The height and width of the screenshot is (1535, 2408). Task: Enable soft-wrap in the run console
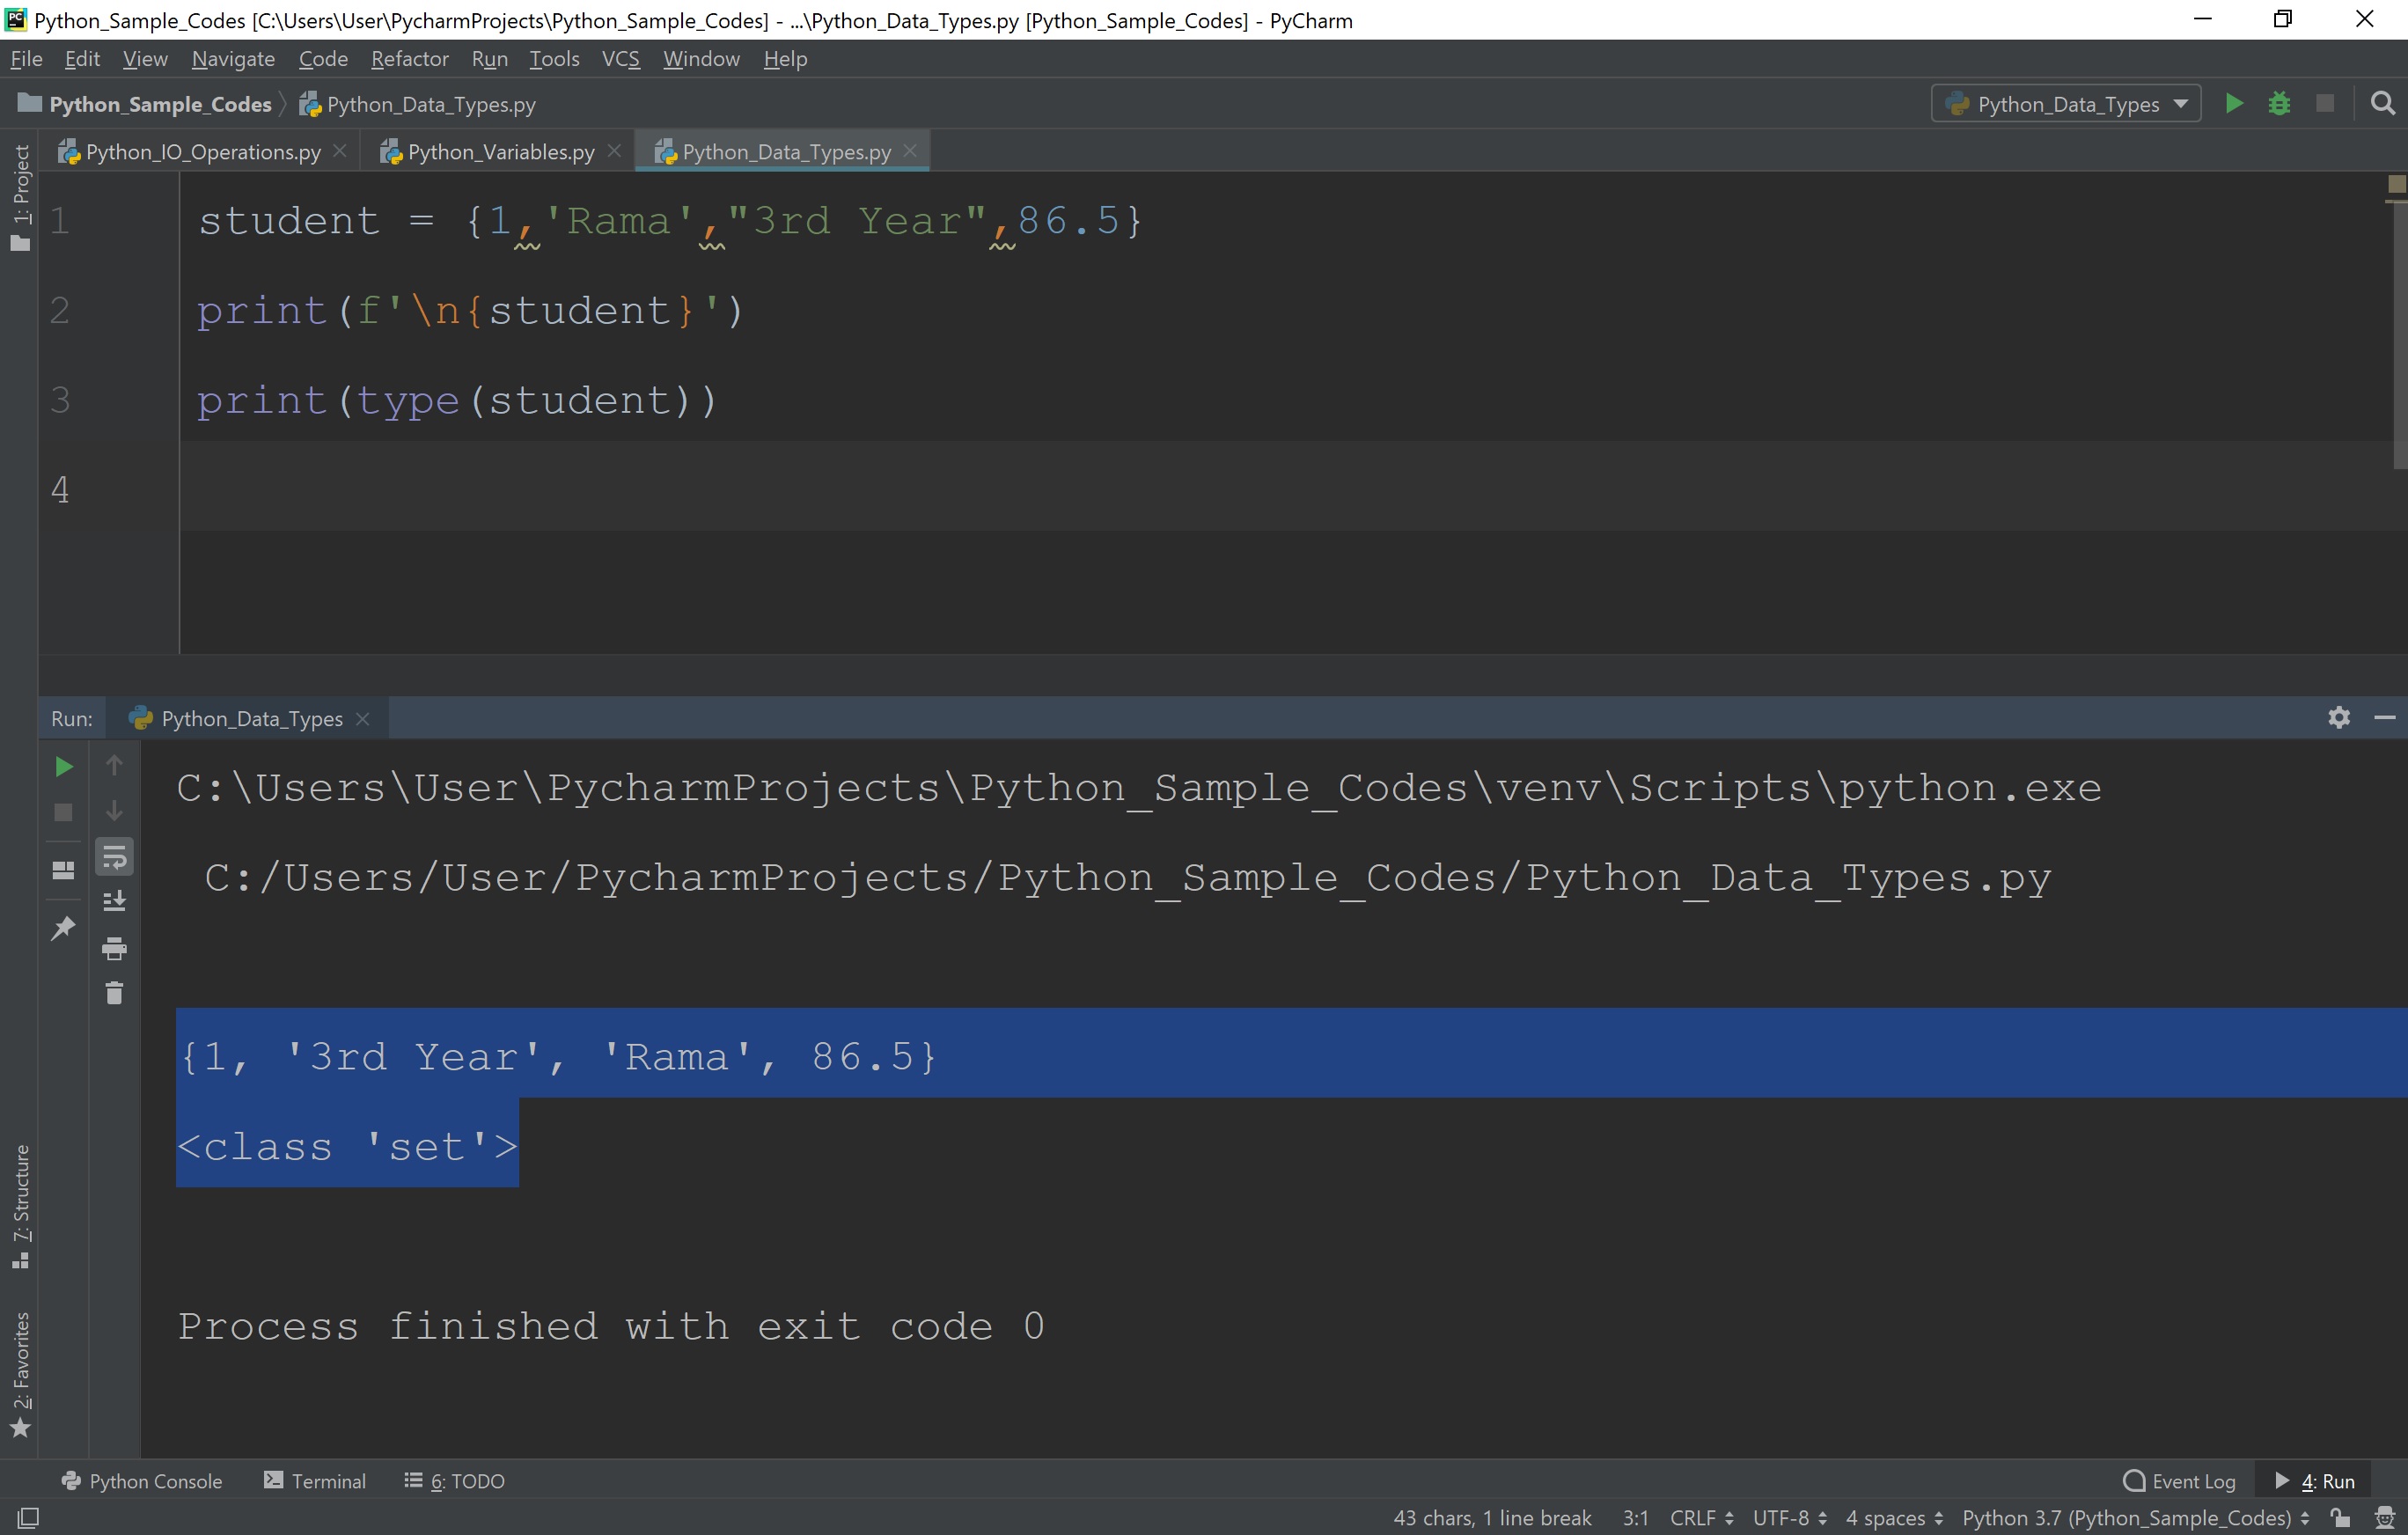click(x=114, y=856)
